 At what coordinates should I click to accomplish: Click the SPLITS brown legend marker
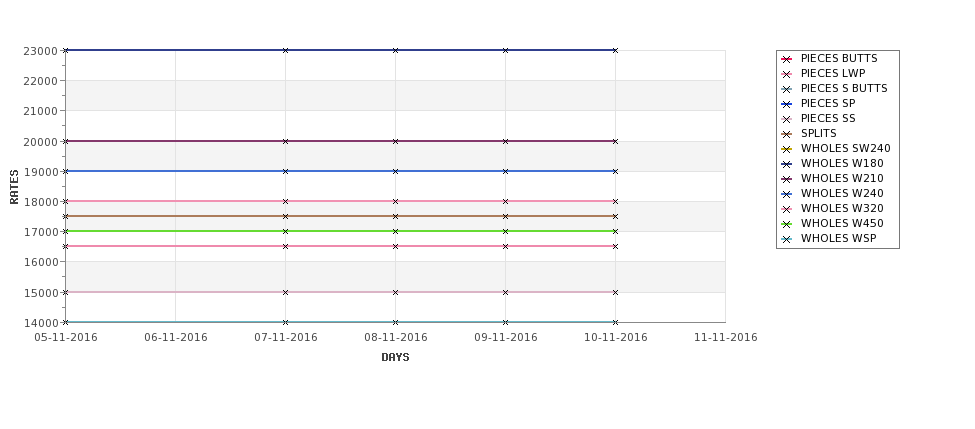786,134
